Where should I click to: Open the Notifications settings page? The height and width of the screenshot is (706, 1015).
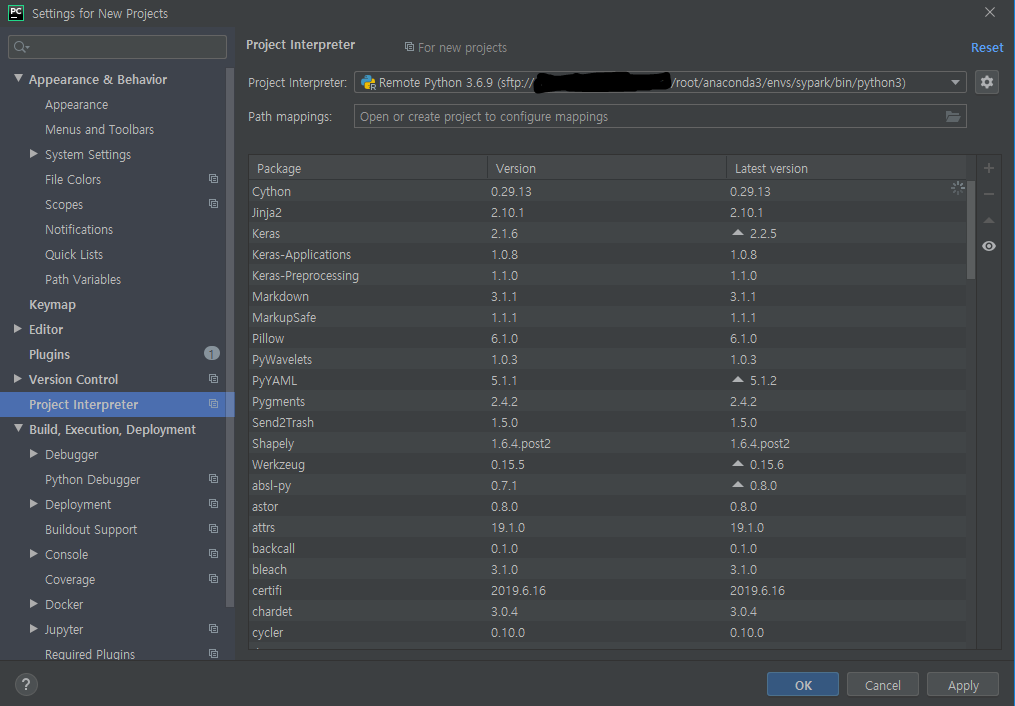click(79, 229)
